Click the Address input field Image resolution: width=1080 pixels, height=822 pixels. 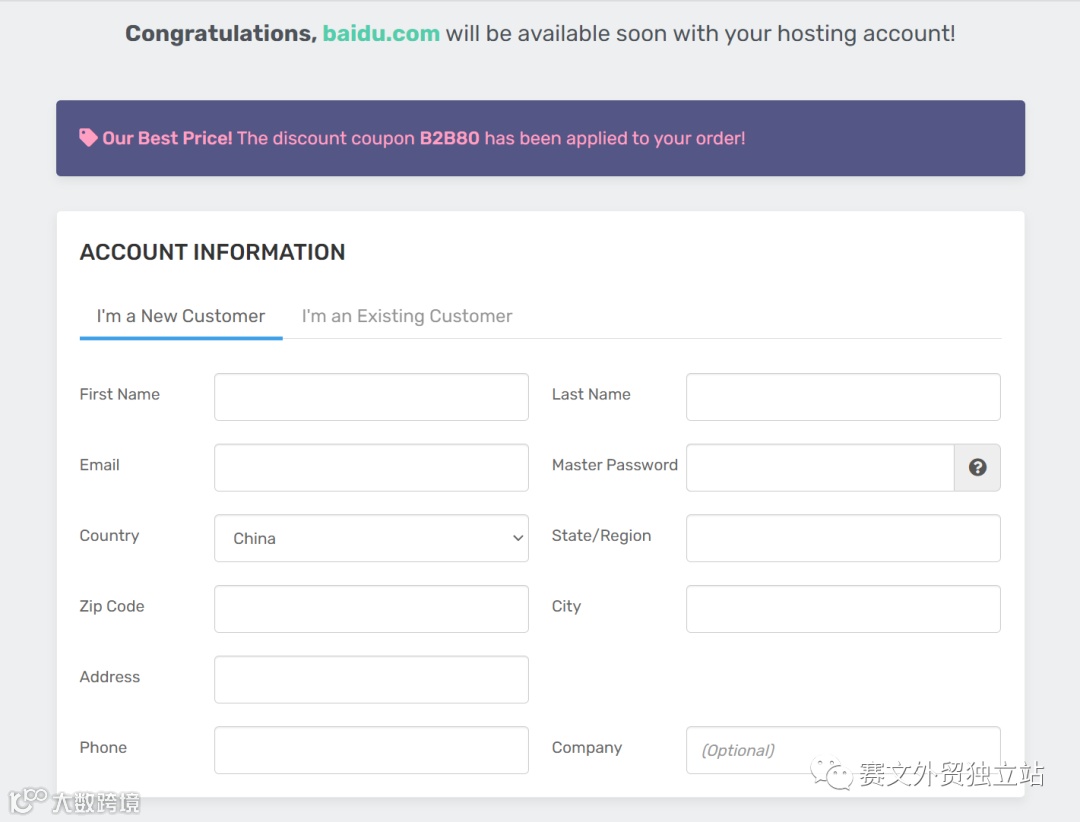(371, 680)
